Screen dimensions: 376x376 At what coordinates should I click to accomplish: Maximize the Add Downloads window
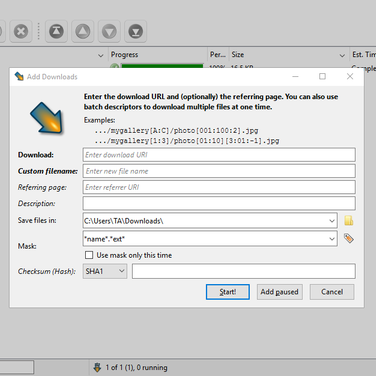[x=322, y=76]
